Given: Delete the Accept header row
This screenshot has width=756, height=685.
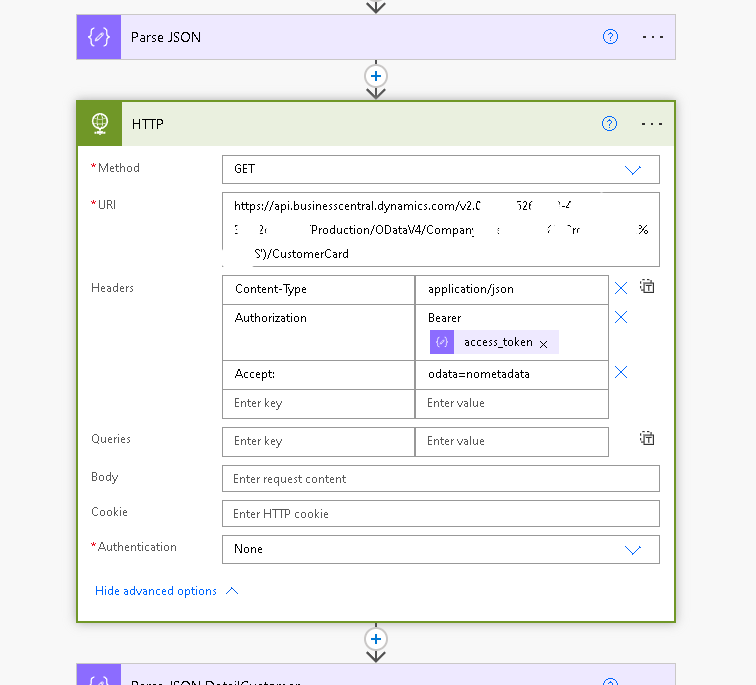Looking at the screenshot, I should (x=621, y=372).
